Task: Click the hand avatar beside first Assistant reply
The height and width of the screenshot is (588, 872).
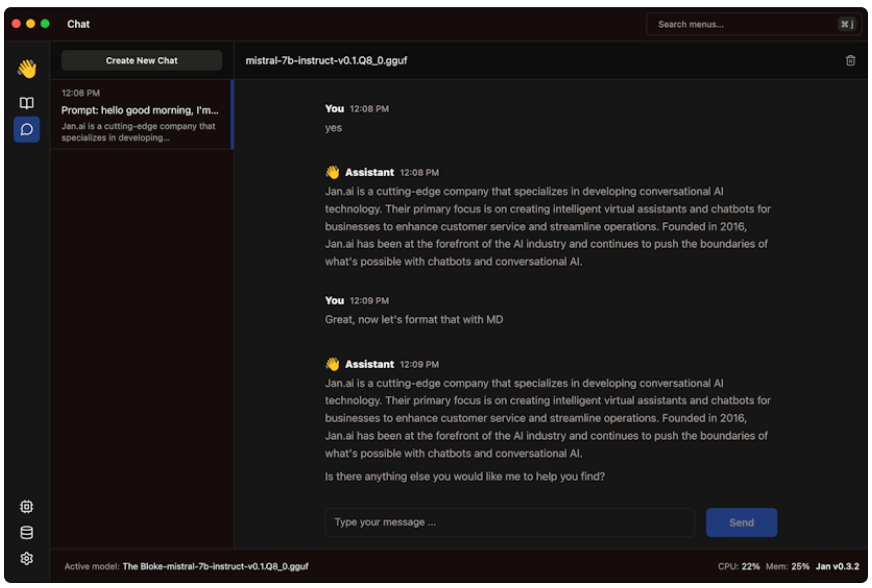Action: tap(332, 172)
